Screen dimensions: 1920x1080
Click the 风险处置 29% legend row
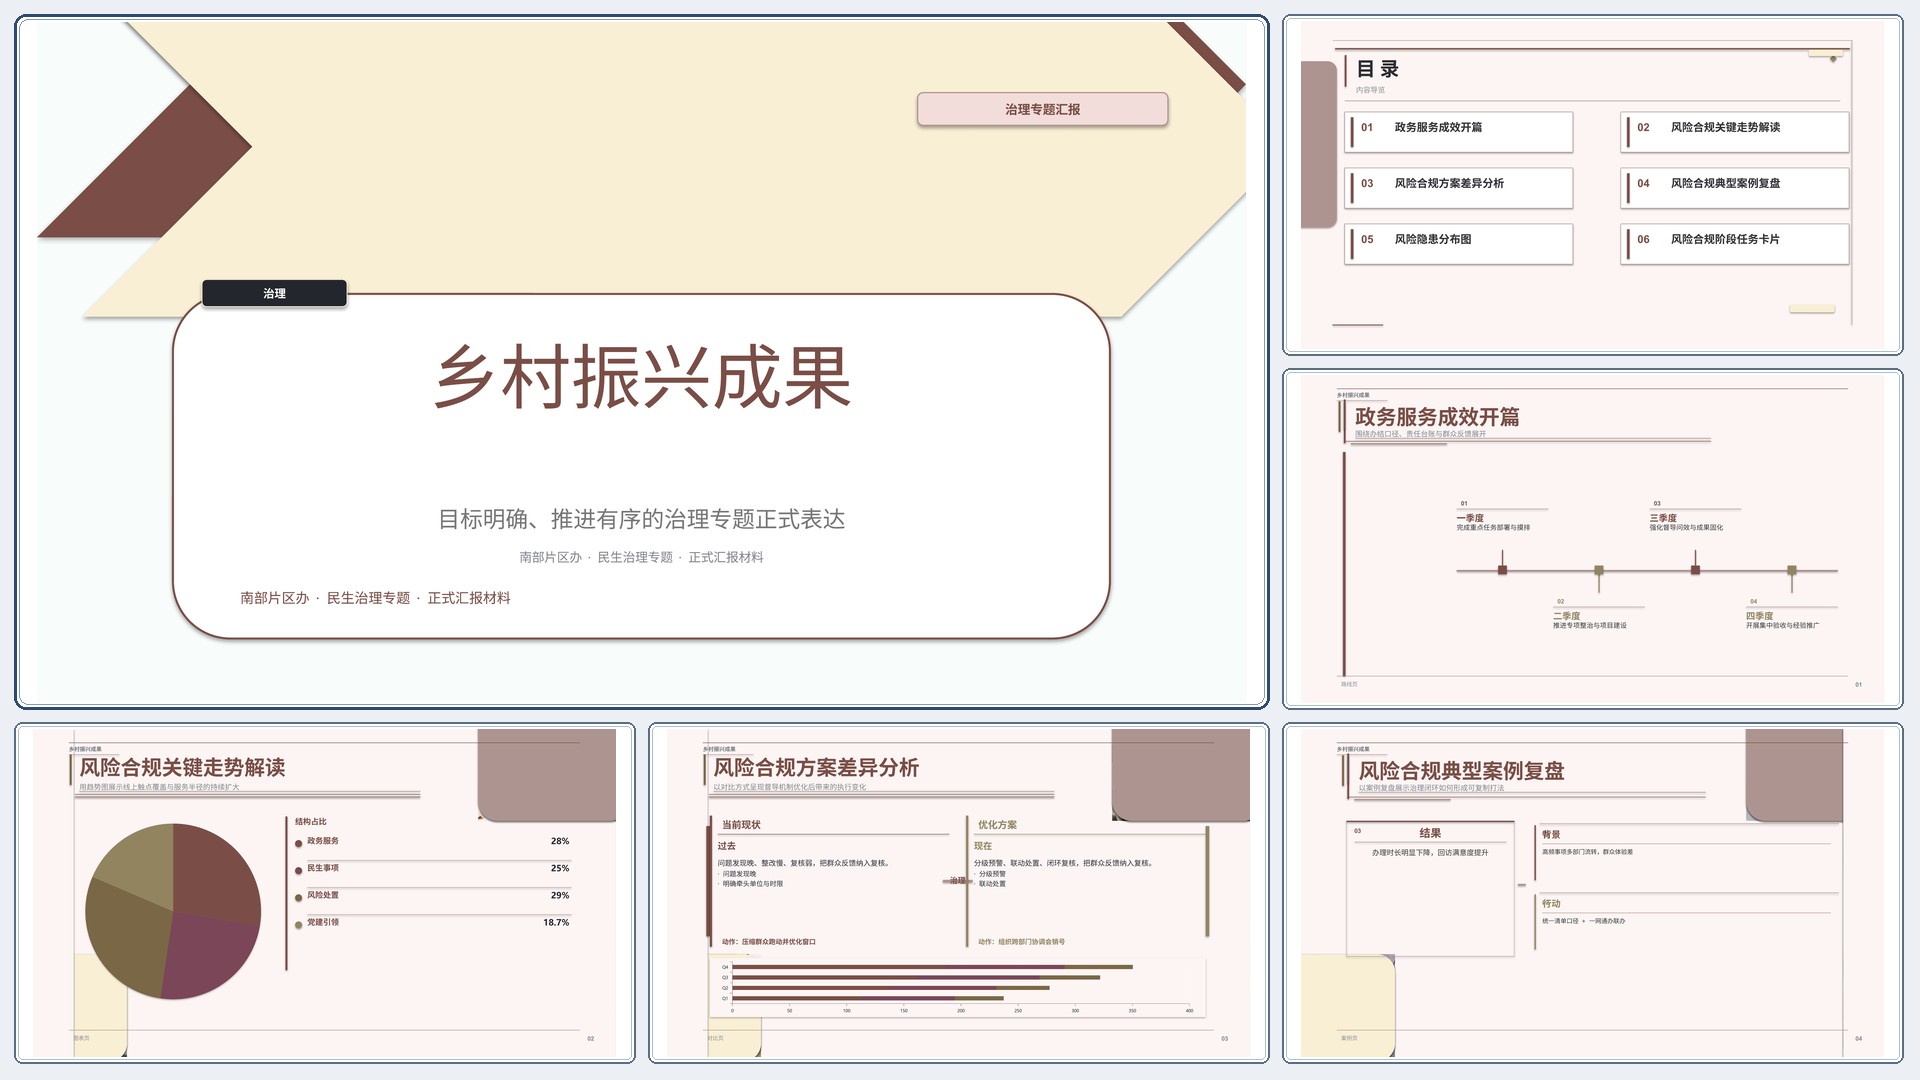pyautogui.click(x=432, y=896)
